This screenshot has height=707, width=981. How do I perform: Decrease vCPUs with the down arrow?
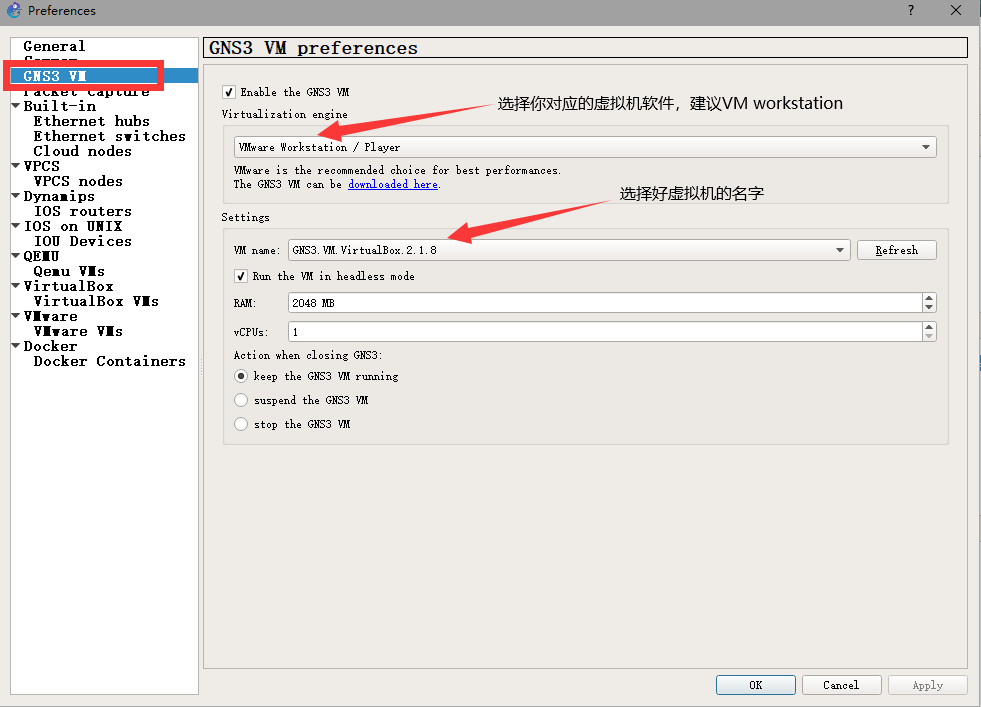coord(929,336)
